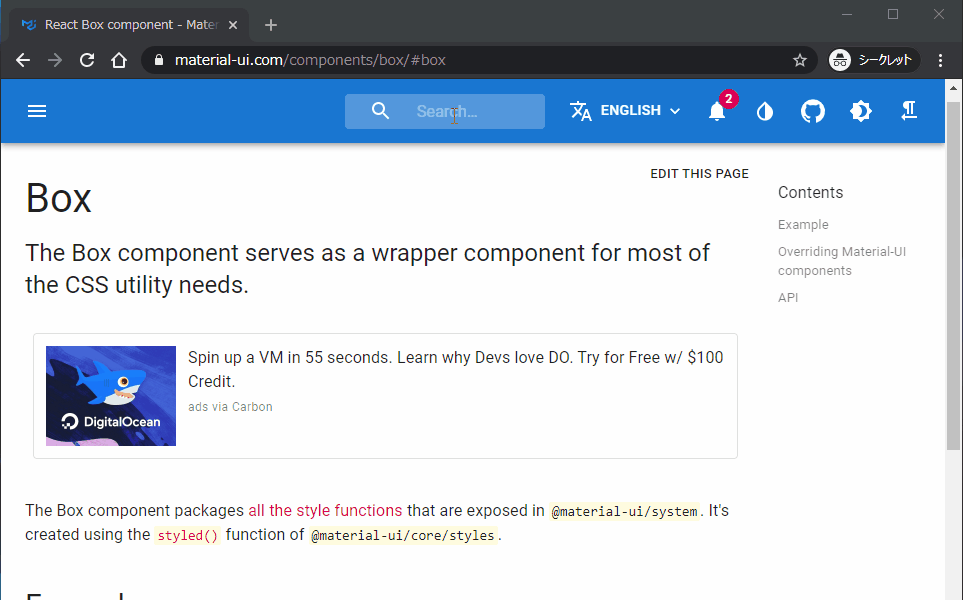Click the address bar URL
The height and width of the screenshot is (600, 963).
(310, 60)
